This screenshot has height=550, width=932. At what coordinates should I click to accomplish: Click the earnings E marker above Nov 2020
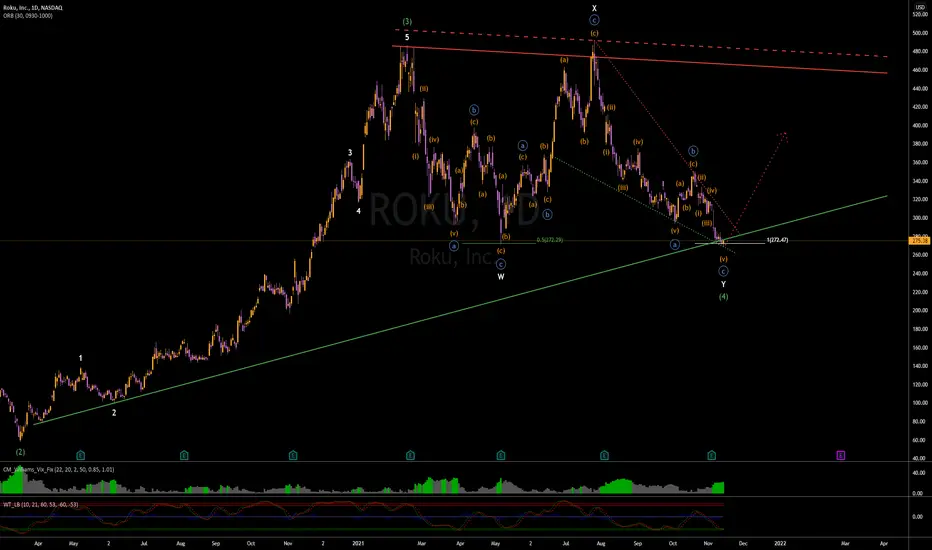click(x=293, y=455)
